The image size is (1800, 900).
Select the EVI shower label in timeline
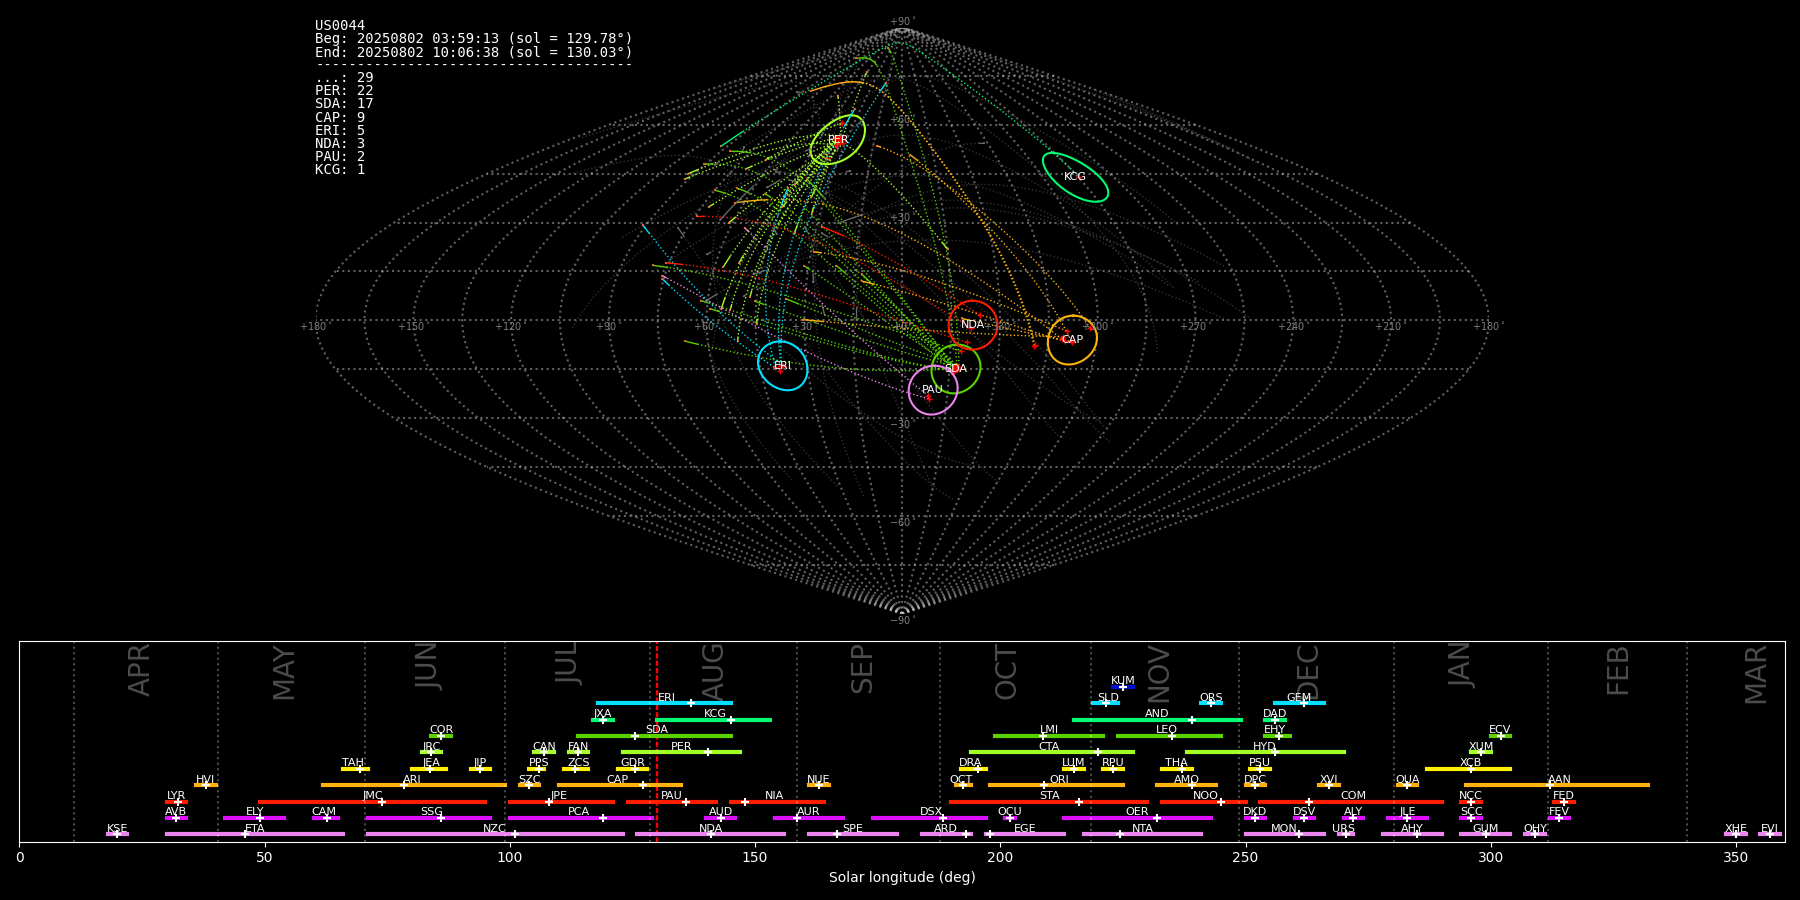point(1769,829)
